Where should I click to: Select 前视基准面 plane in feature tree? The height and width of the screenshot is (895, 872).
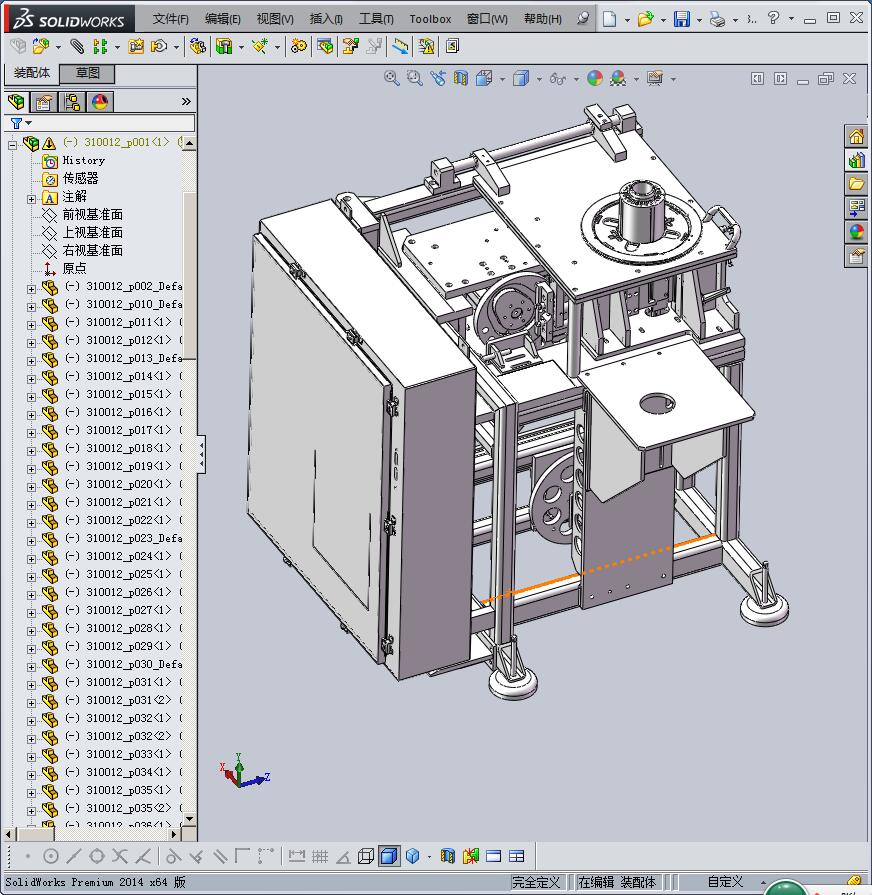[x=92, y=215]
